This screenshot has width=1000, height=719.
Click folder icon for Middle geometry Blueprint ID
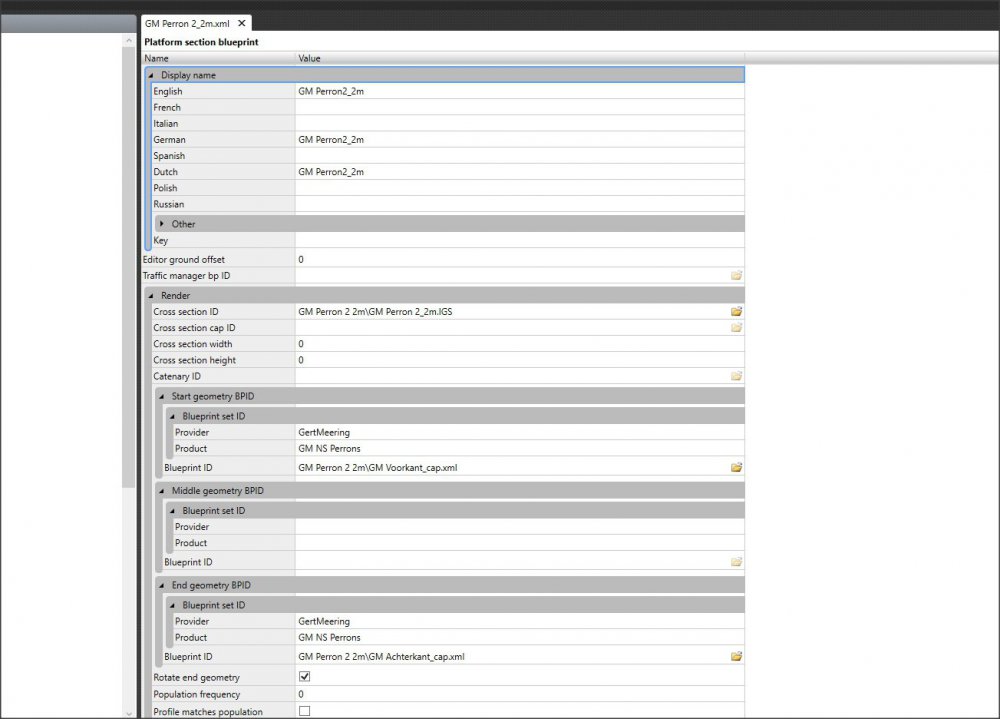pos(736,562)
